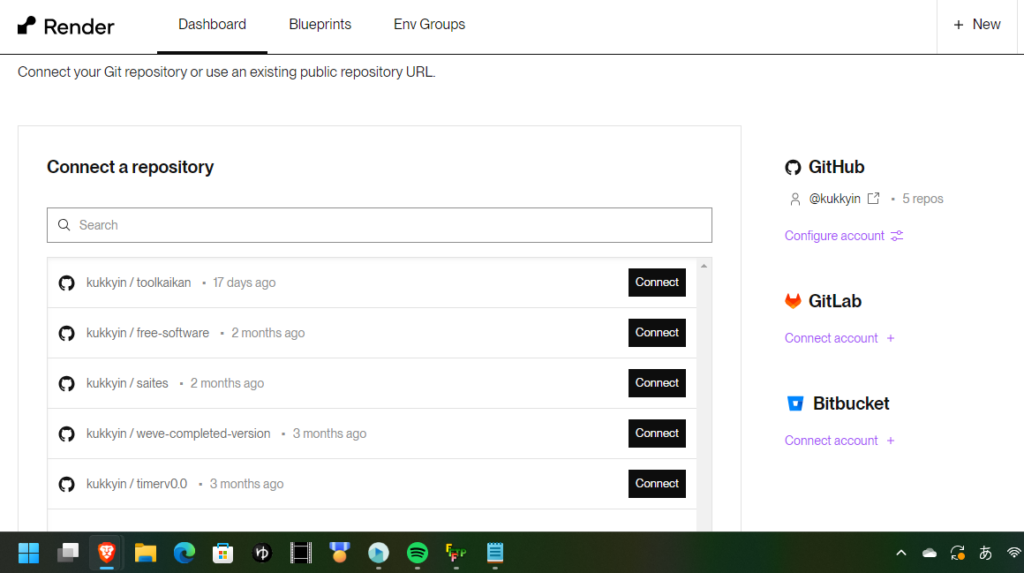The height and width of the screenshot is (573, 1024).
Task: Open the Windows Start menu
Action: pos(29,553)
